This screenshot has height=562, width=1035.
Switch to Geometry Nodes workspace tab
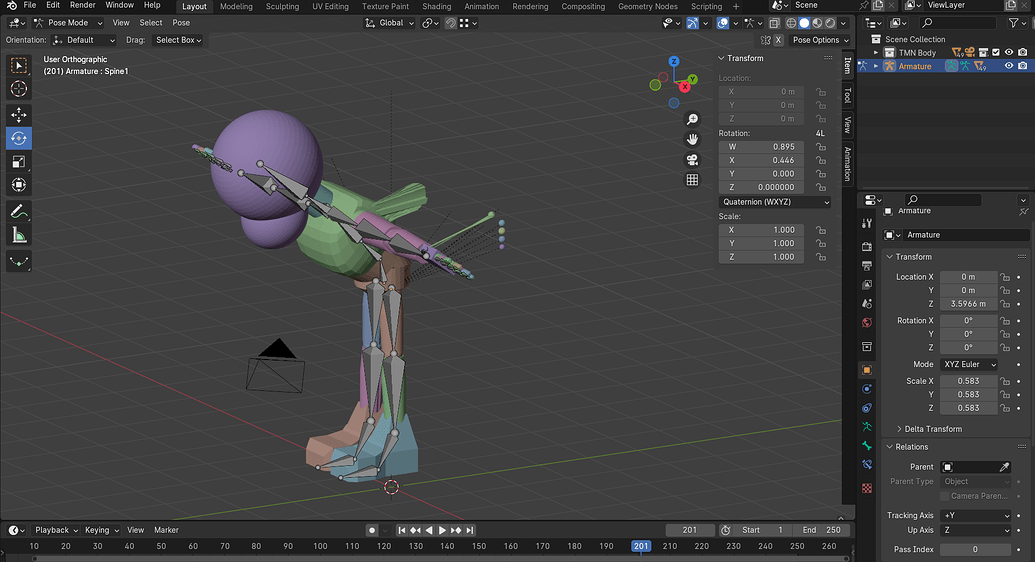(648, 7)
